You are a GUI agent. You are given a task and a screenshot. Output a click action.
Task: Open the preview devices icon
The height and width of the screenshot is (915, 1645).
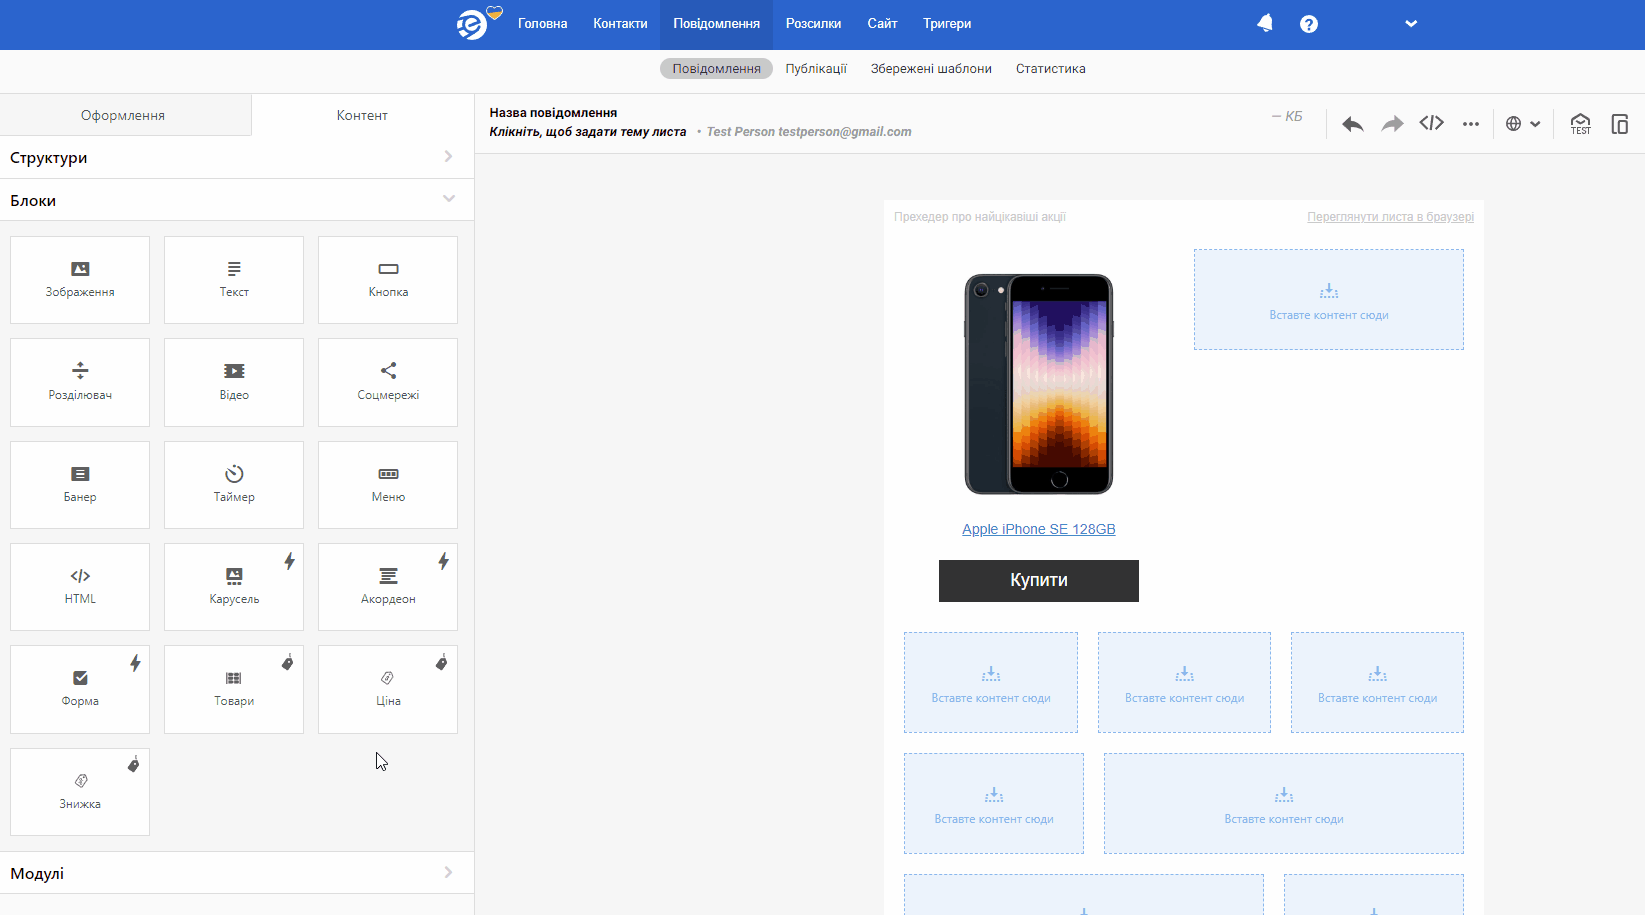[x=1620, y=124]
